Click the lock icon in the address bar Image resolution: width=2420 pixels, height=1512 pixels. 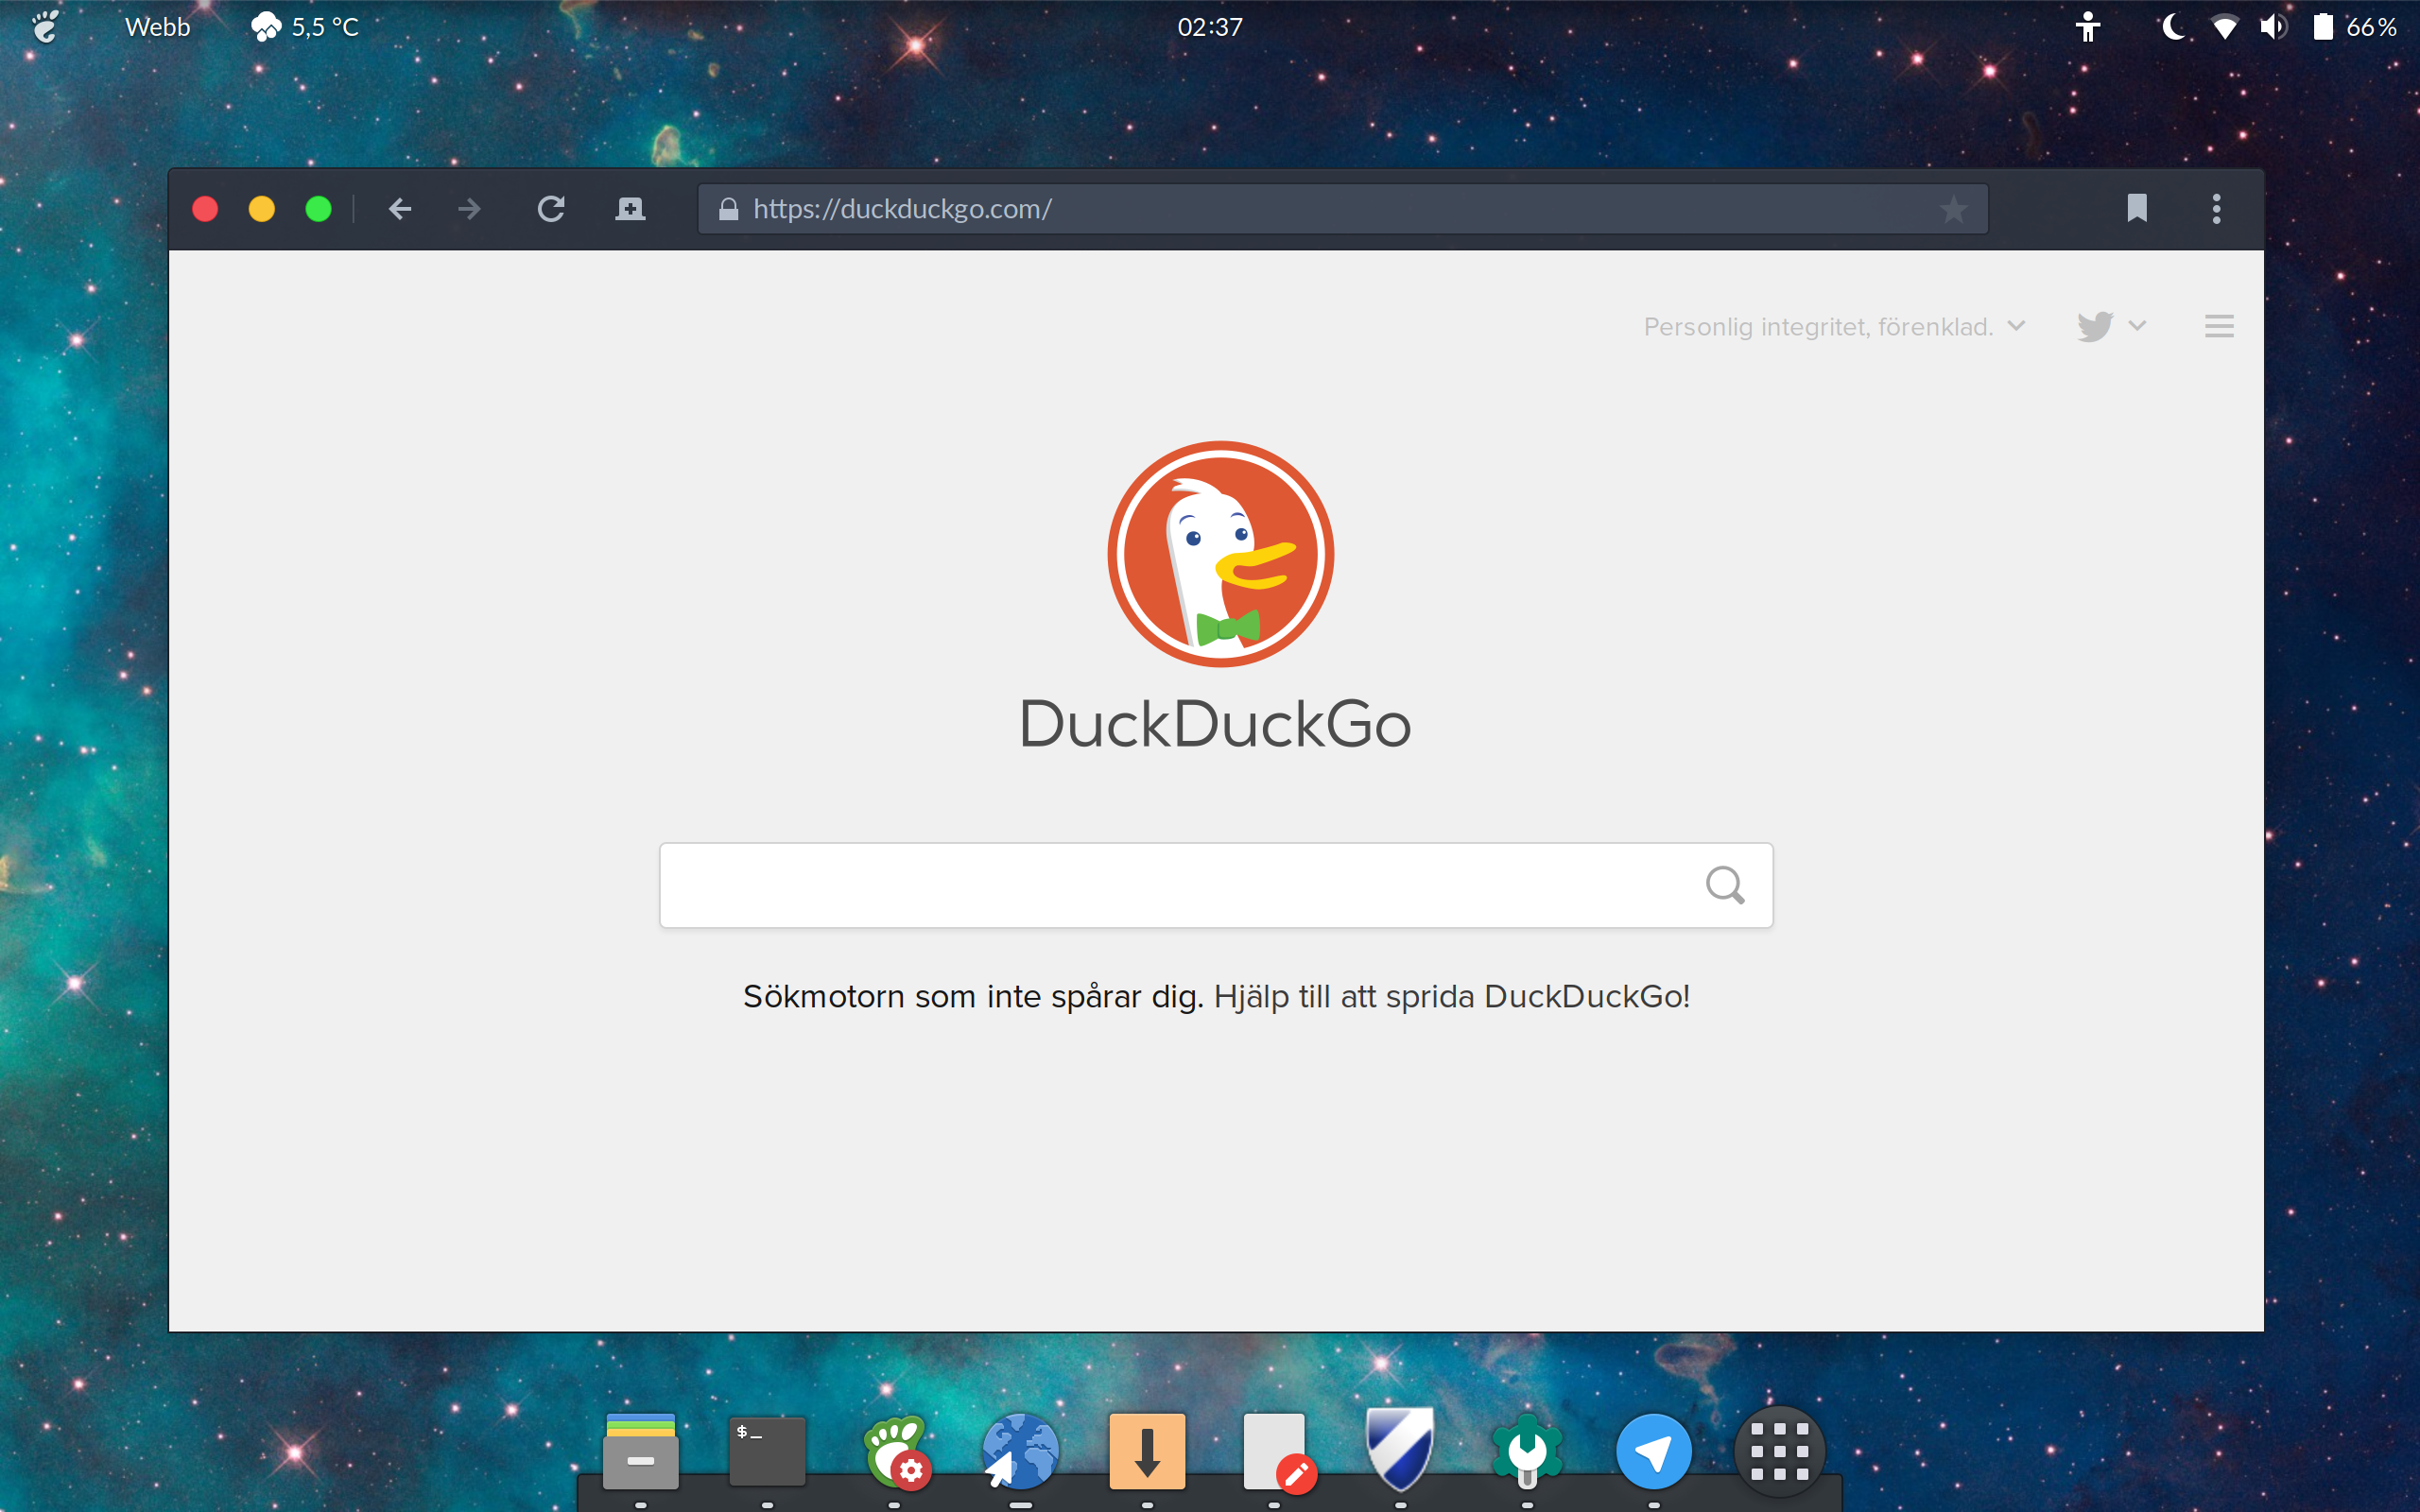(728, 209)
